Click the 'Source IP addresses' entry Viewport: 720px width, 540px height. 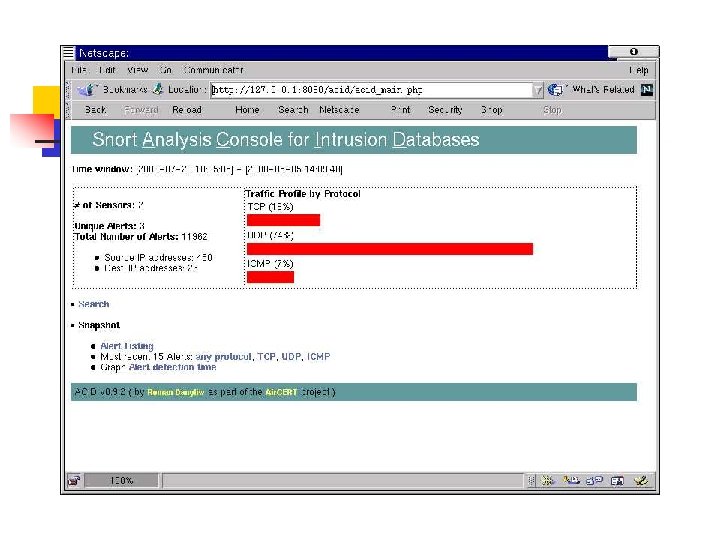[158, 258]
